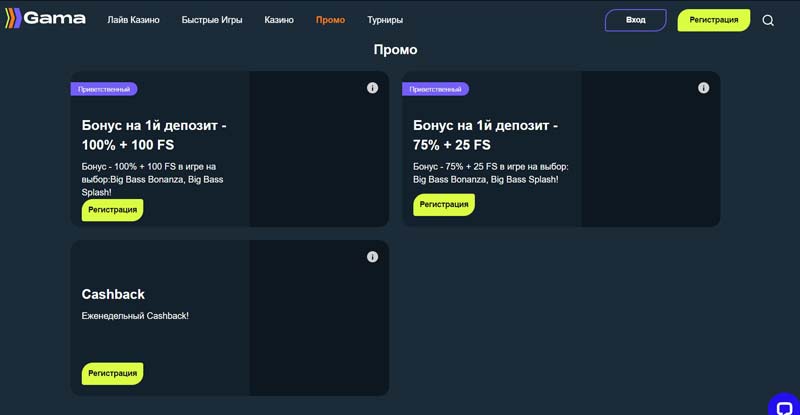Open the 75% + 25 FS bonus title
The width and height of the screenshot is (800, 415).
point(485,135)
